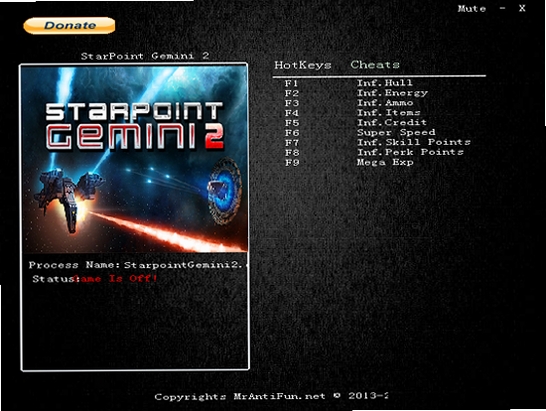Image resolution: width=546 pixels, height=411 pixels.
Task: Click the F6 hotkey label
Action: click(x=292, y=133)
